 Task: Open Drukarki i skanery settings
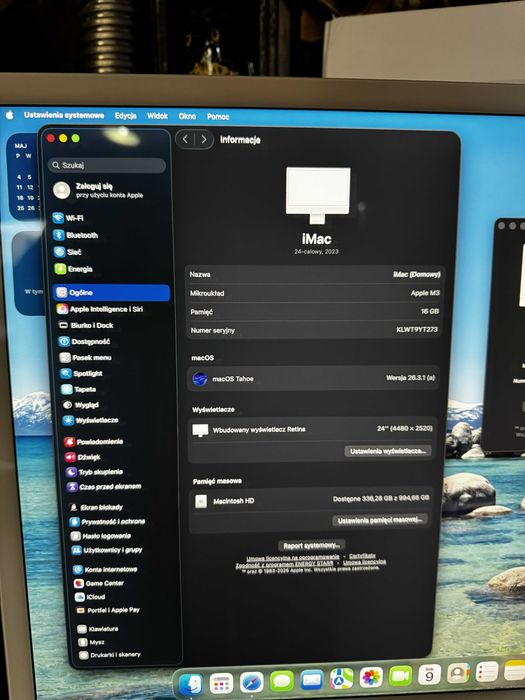point(110,655)
